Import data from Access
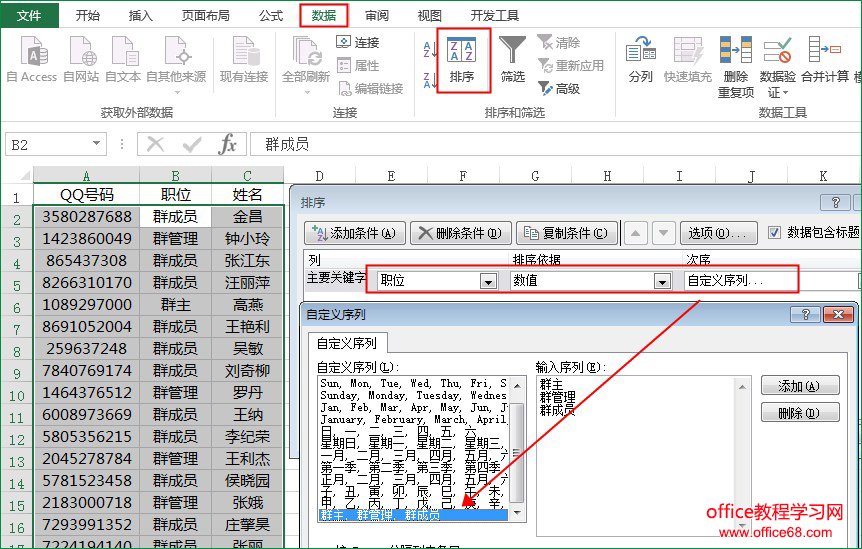The height and width of the screenshot is (549, 862). click(31, 59)
